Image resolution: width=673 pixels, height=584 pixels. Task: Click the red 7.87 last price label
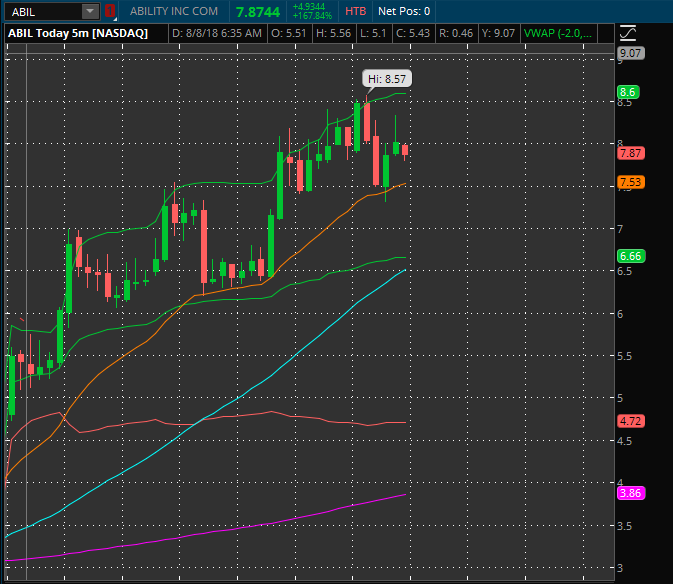631,153
